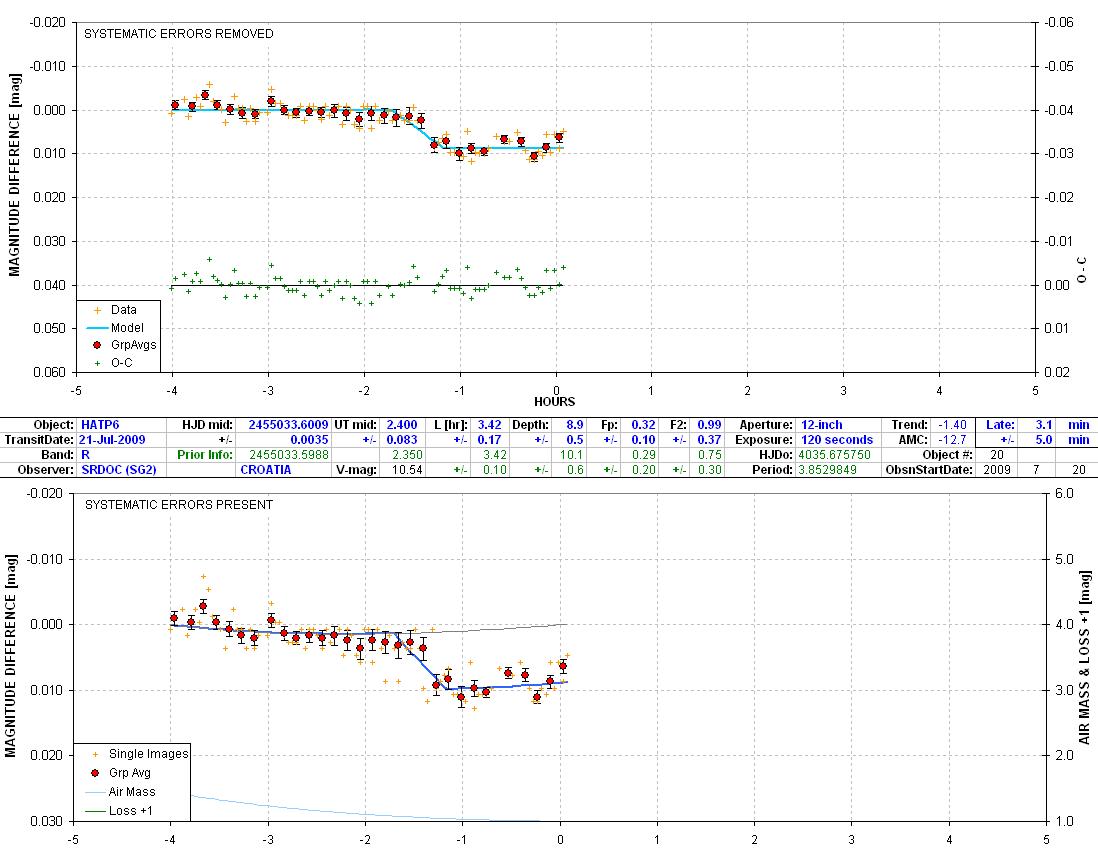The image size is (1098, 850).
Task: Click the F2 uncertainty 0.37
Action: coord(709,440)
